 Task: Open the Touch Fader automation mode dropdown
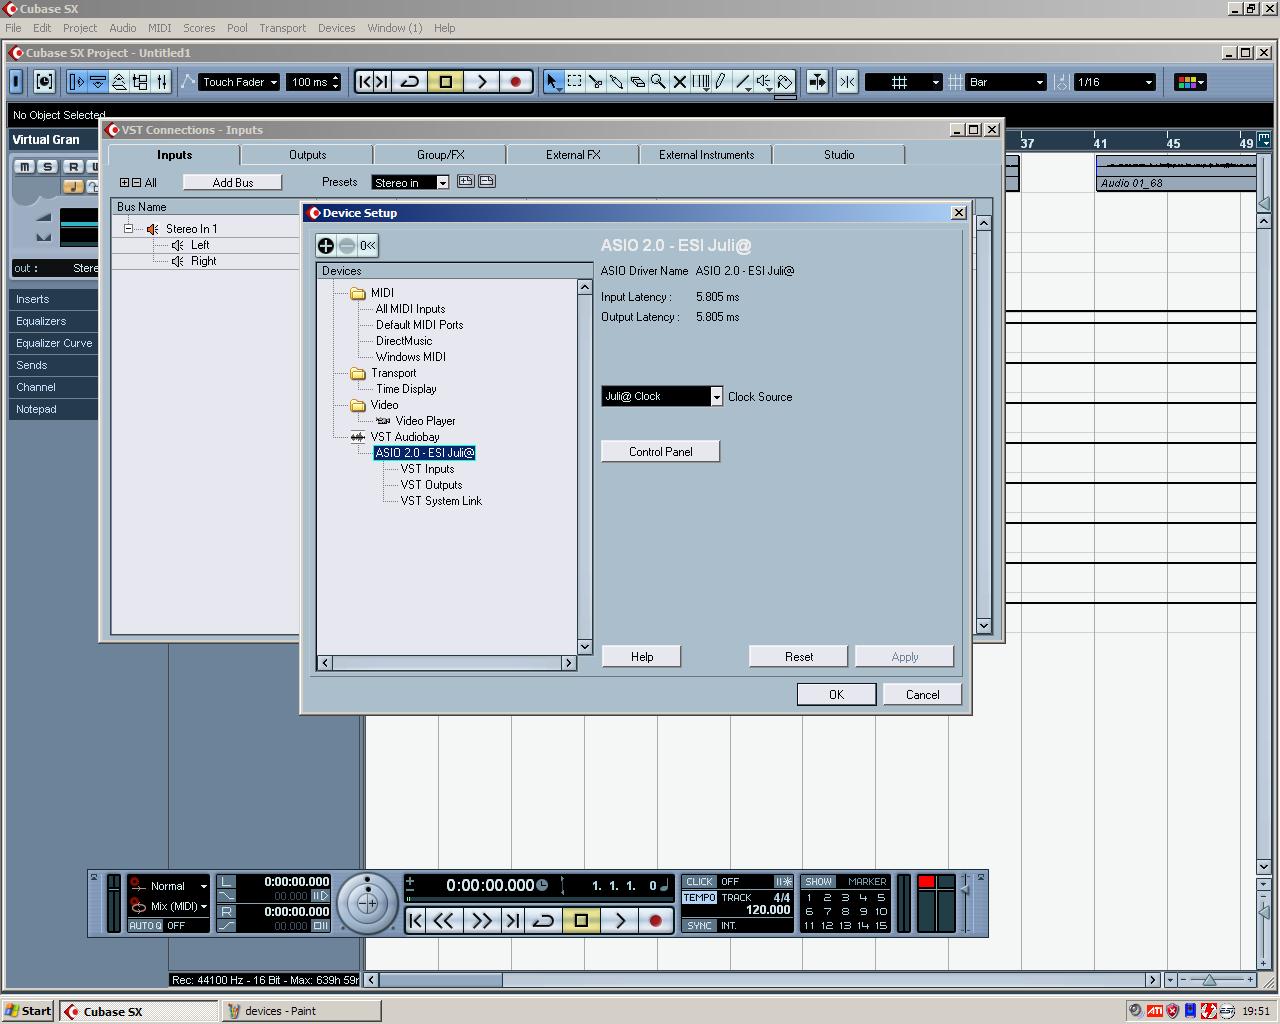tap(239, 82)
